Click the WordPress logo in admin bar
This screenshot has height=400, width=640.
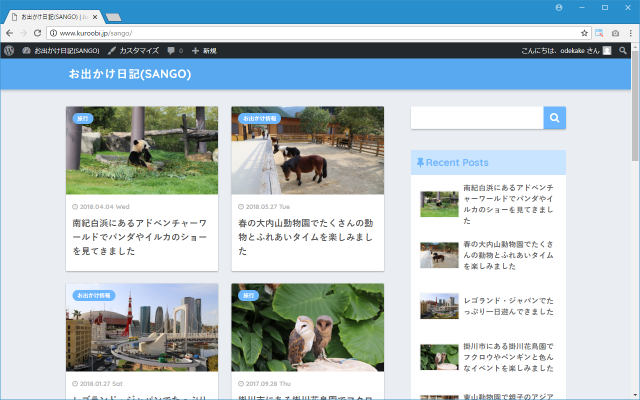pos(9,50)
